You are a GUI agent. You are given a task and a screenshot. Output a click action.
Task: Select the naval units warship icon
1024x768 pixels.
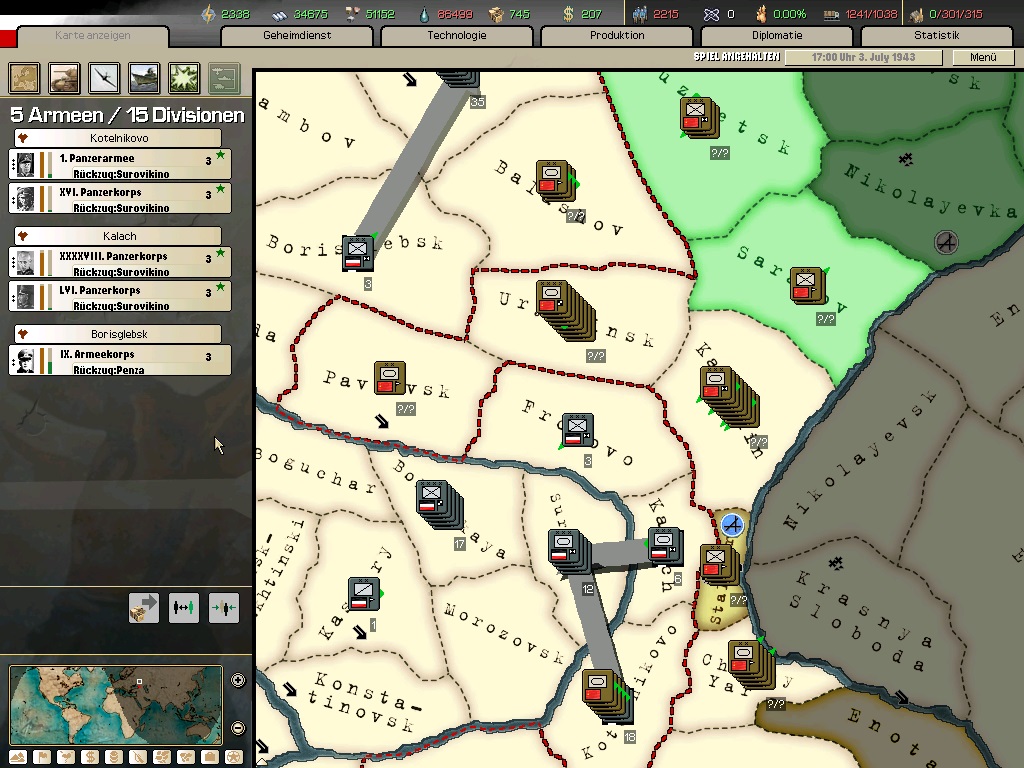pyautogui.click(x=144, y=78)
